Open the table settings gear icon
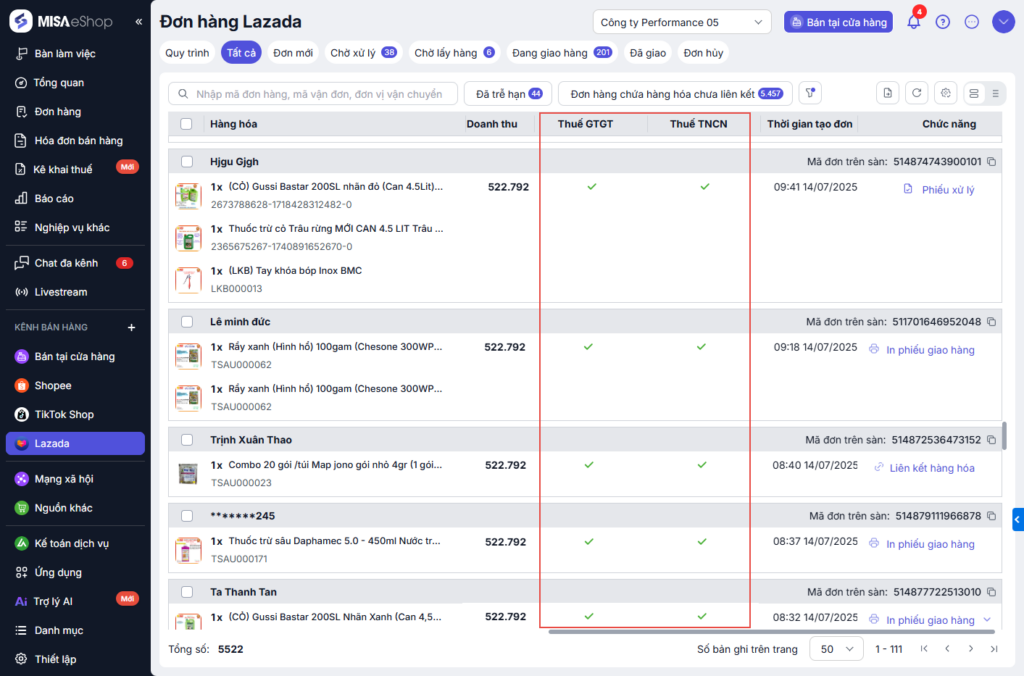Viewport: 1024px width, 676px height. (x=945, y=93)
